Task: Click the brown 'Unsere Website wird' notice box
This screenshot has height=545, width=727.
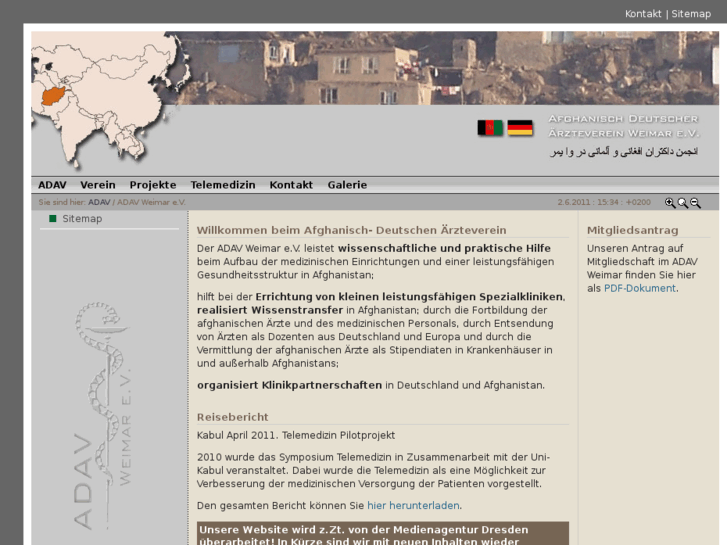Action: click(x=383, y=533)
